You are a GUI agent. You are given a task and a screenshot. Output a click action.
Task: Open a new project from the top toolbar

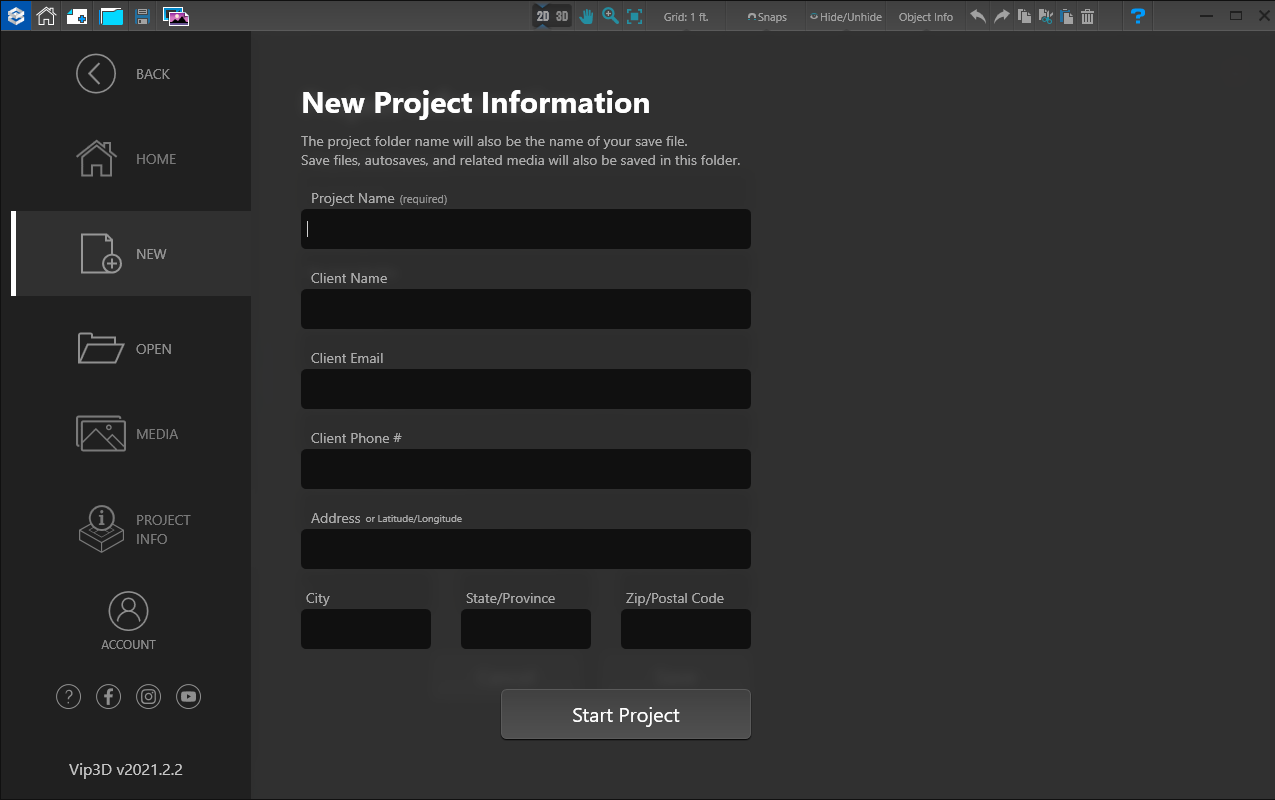coord(77,15)
